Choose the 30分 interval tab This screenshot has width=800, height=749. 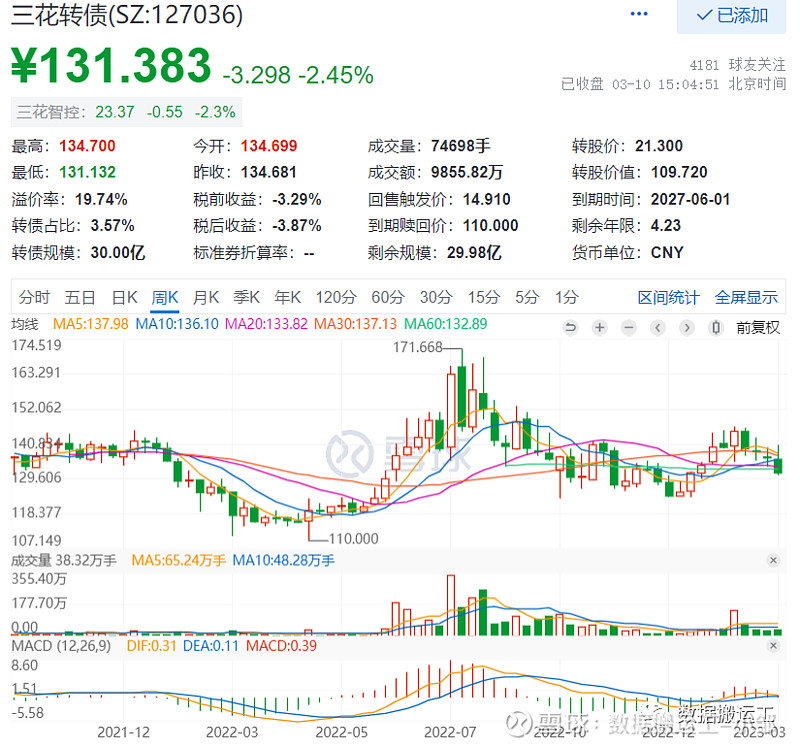pyautogui.click(x=436, y=297)
